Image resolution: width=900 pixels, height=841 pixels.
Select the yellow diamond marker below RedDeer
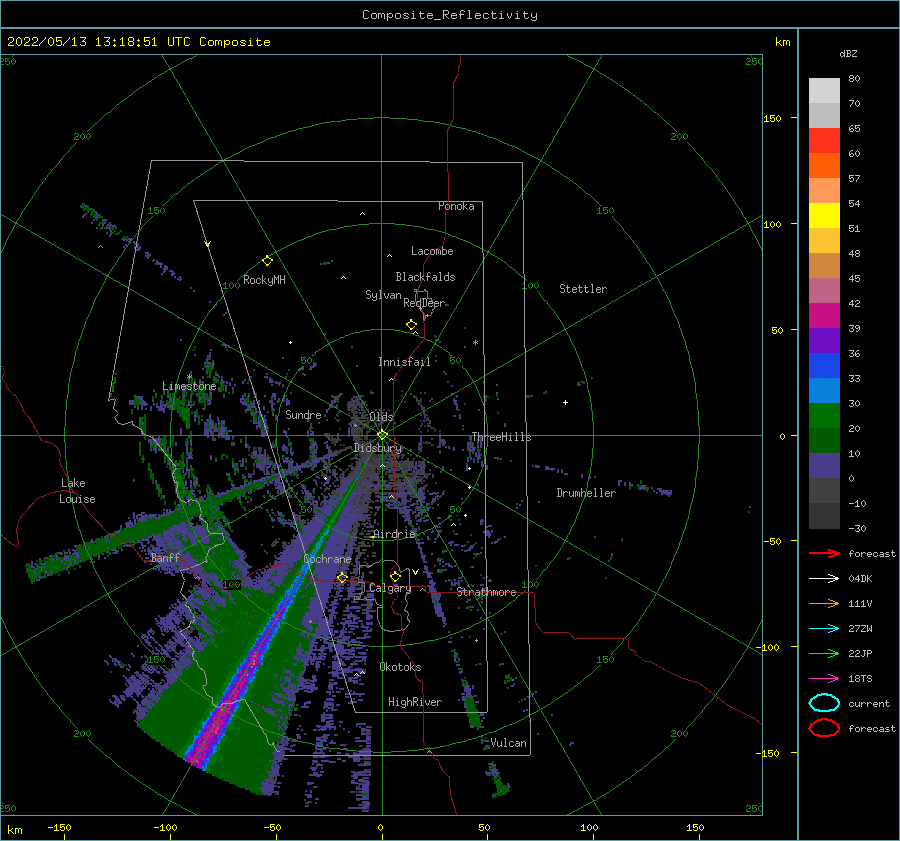411,325
